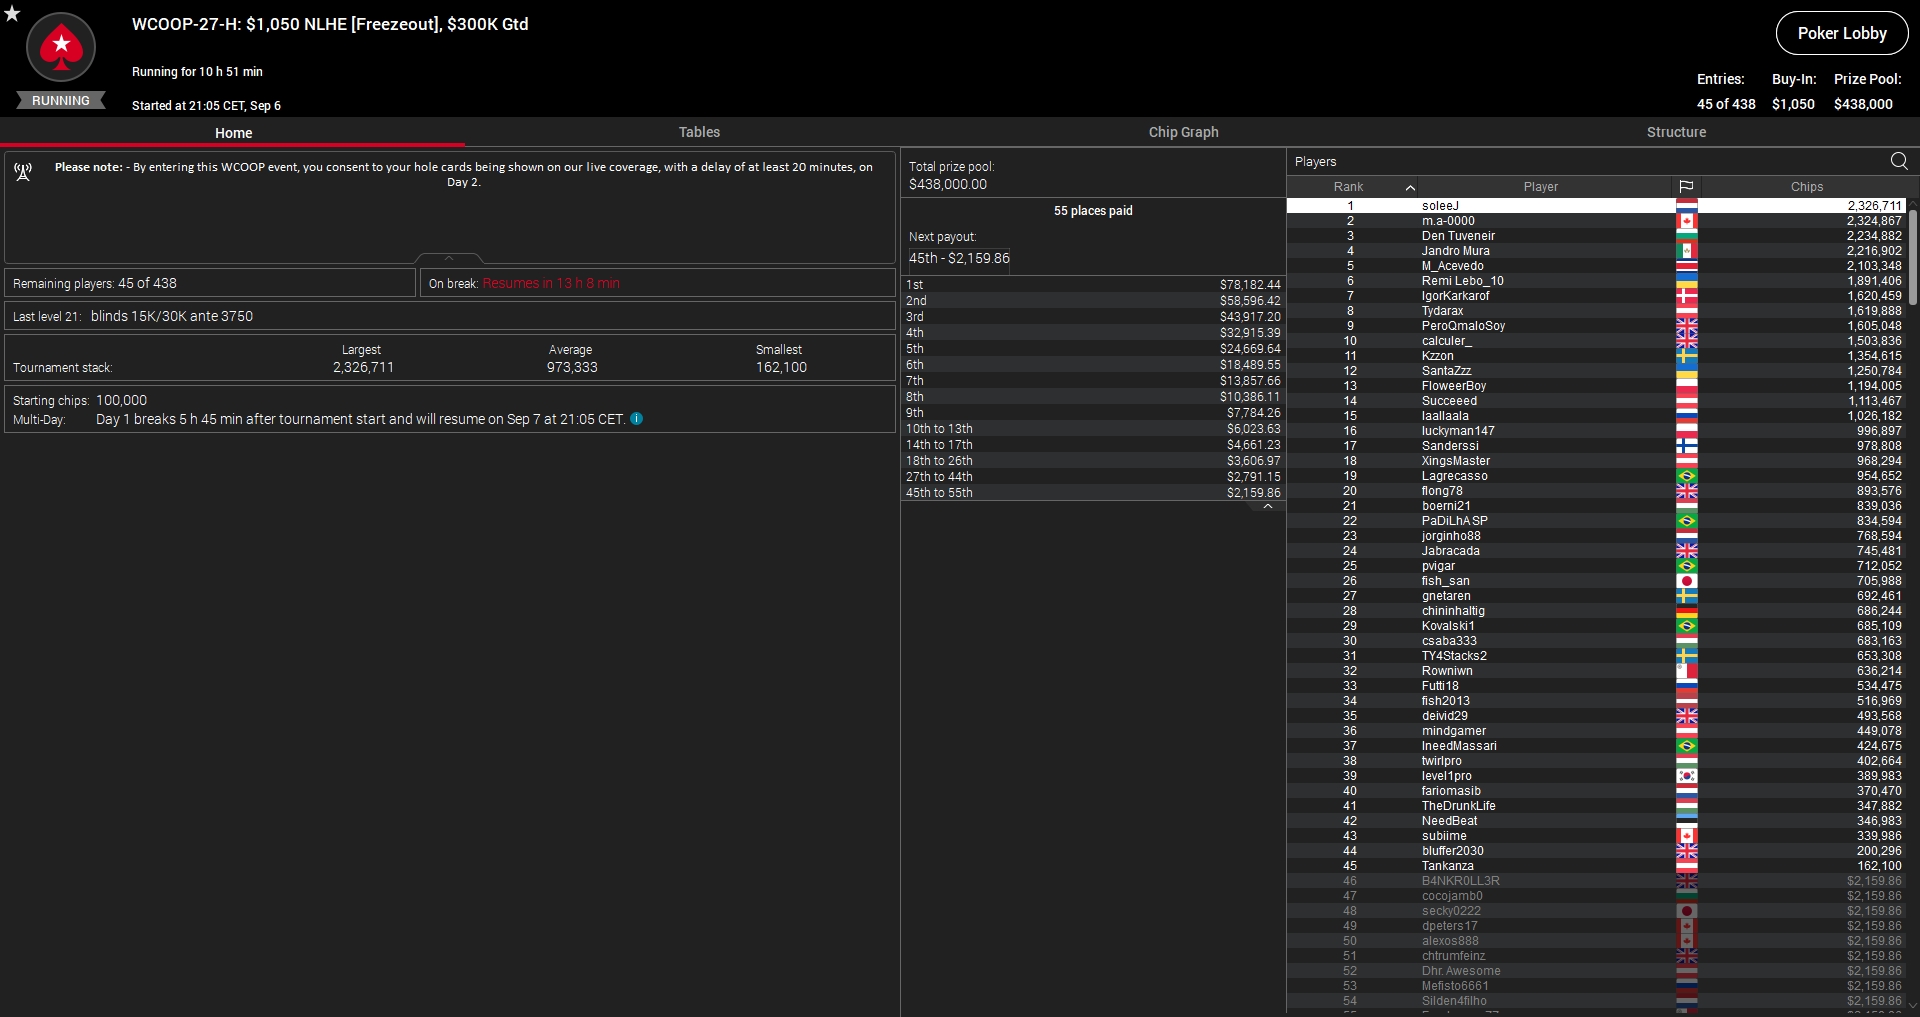Viewport: 1920px width, 1017px height.
Task: Click the favorite star icon
Action: [x=12, y=14]
